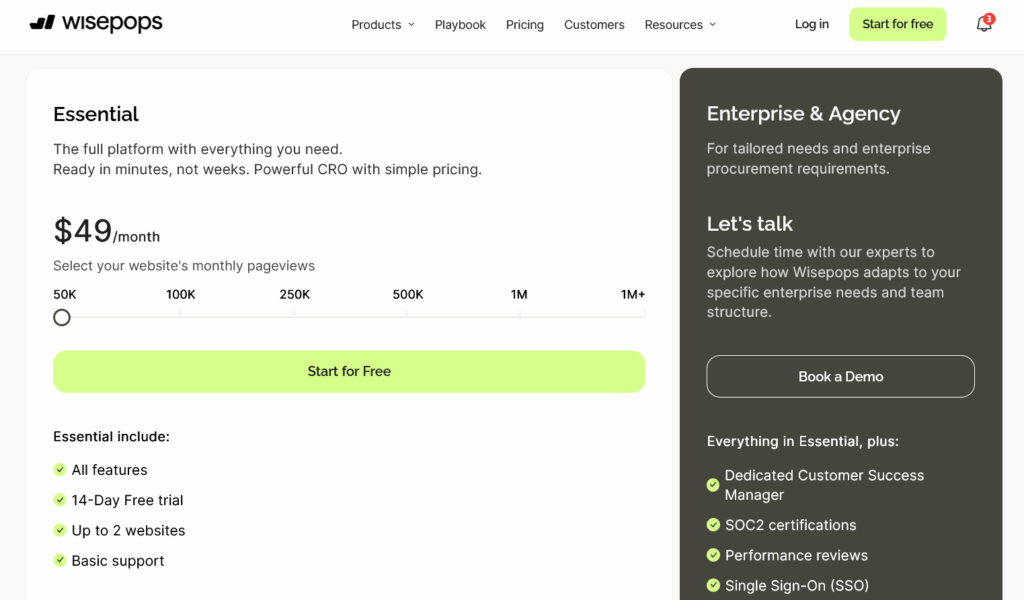Click 'Everything in Essential, plus:' text
Viewport: 1024px width, 600px height.
coord(803,441)
